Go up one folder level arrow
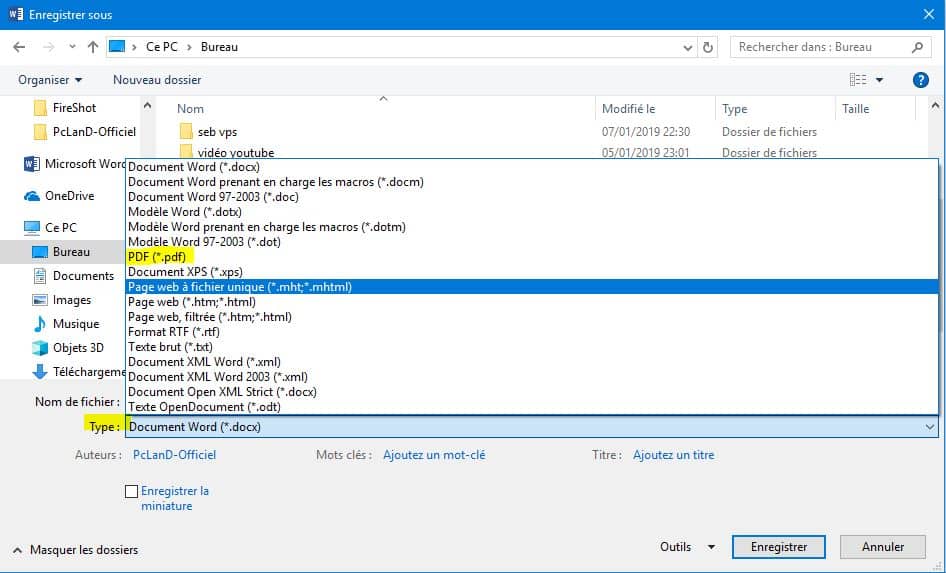Viewport: 946px width, 573px height. click(x=93, y=47)
